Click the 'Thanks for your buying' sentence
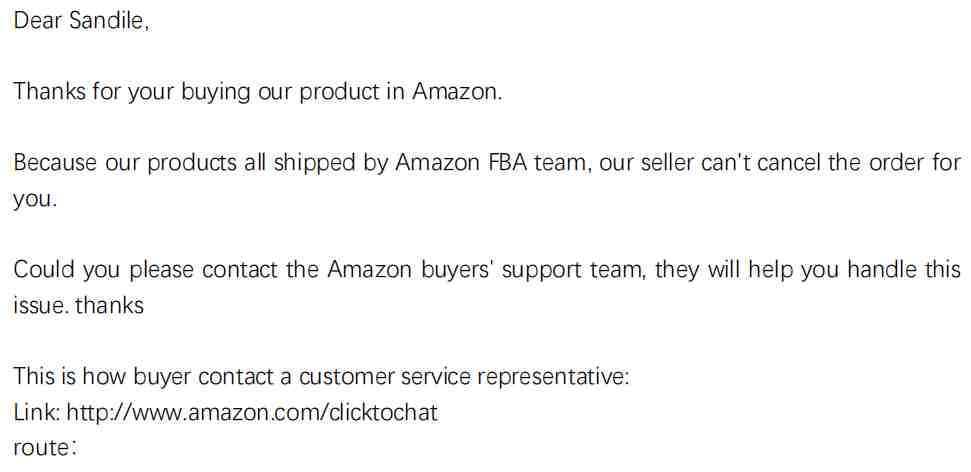 pos(258,92)
